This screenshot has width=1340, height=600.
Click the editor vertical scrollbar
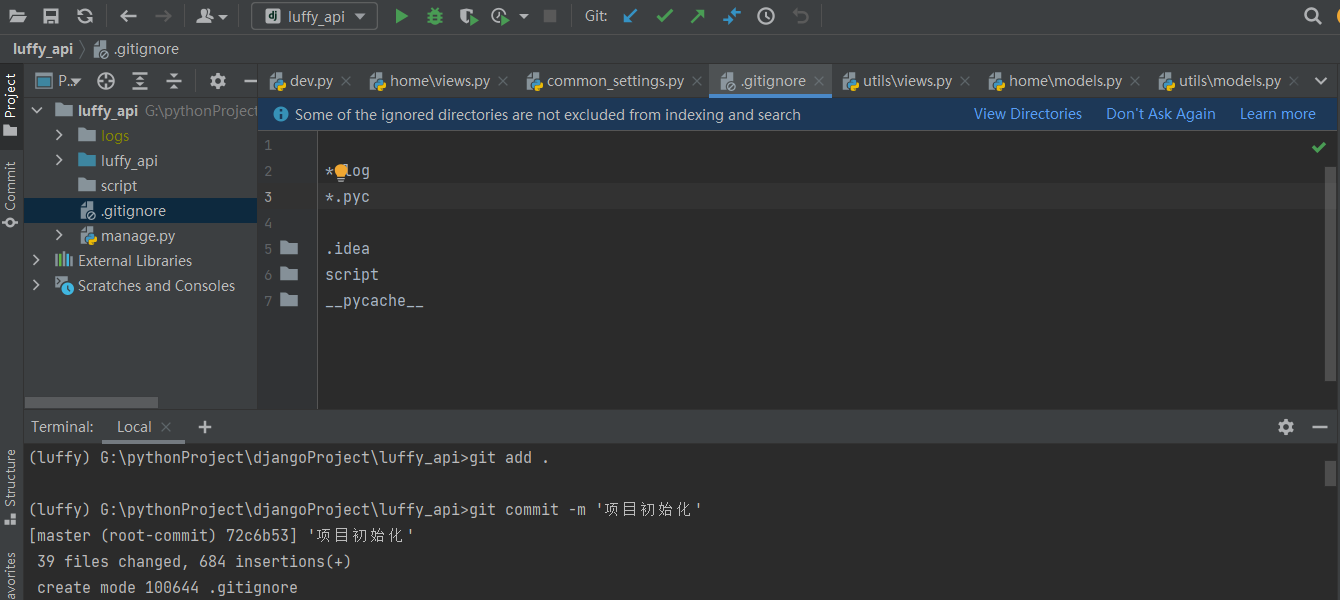point(1330,272)
